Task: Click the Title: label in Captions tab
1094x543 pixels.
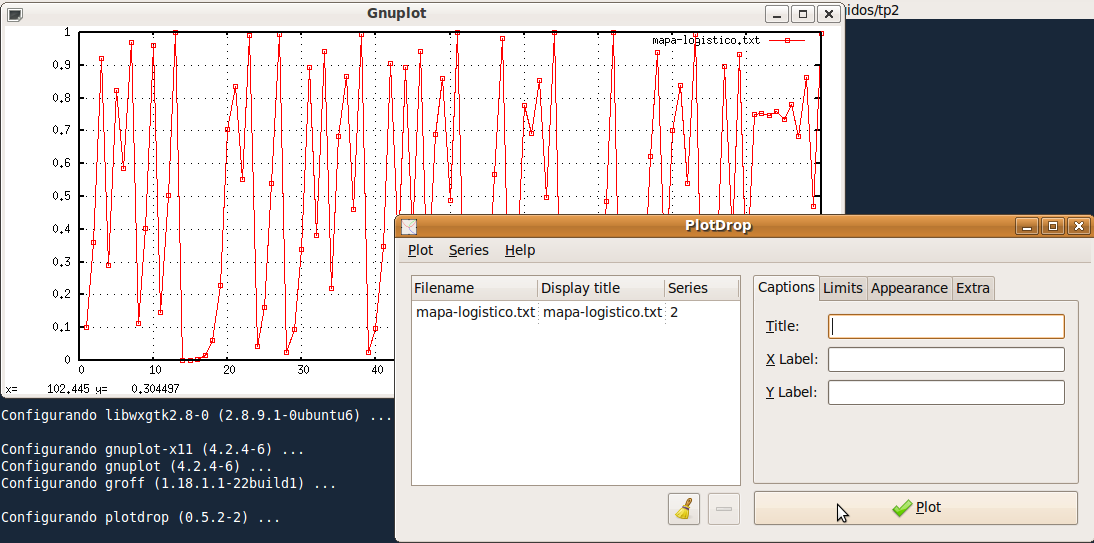Action: click(782, 326)
